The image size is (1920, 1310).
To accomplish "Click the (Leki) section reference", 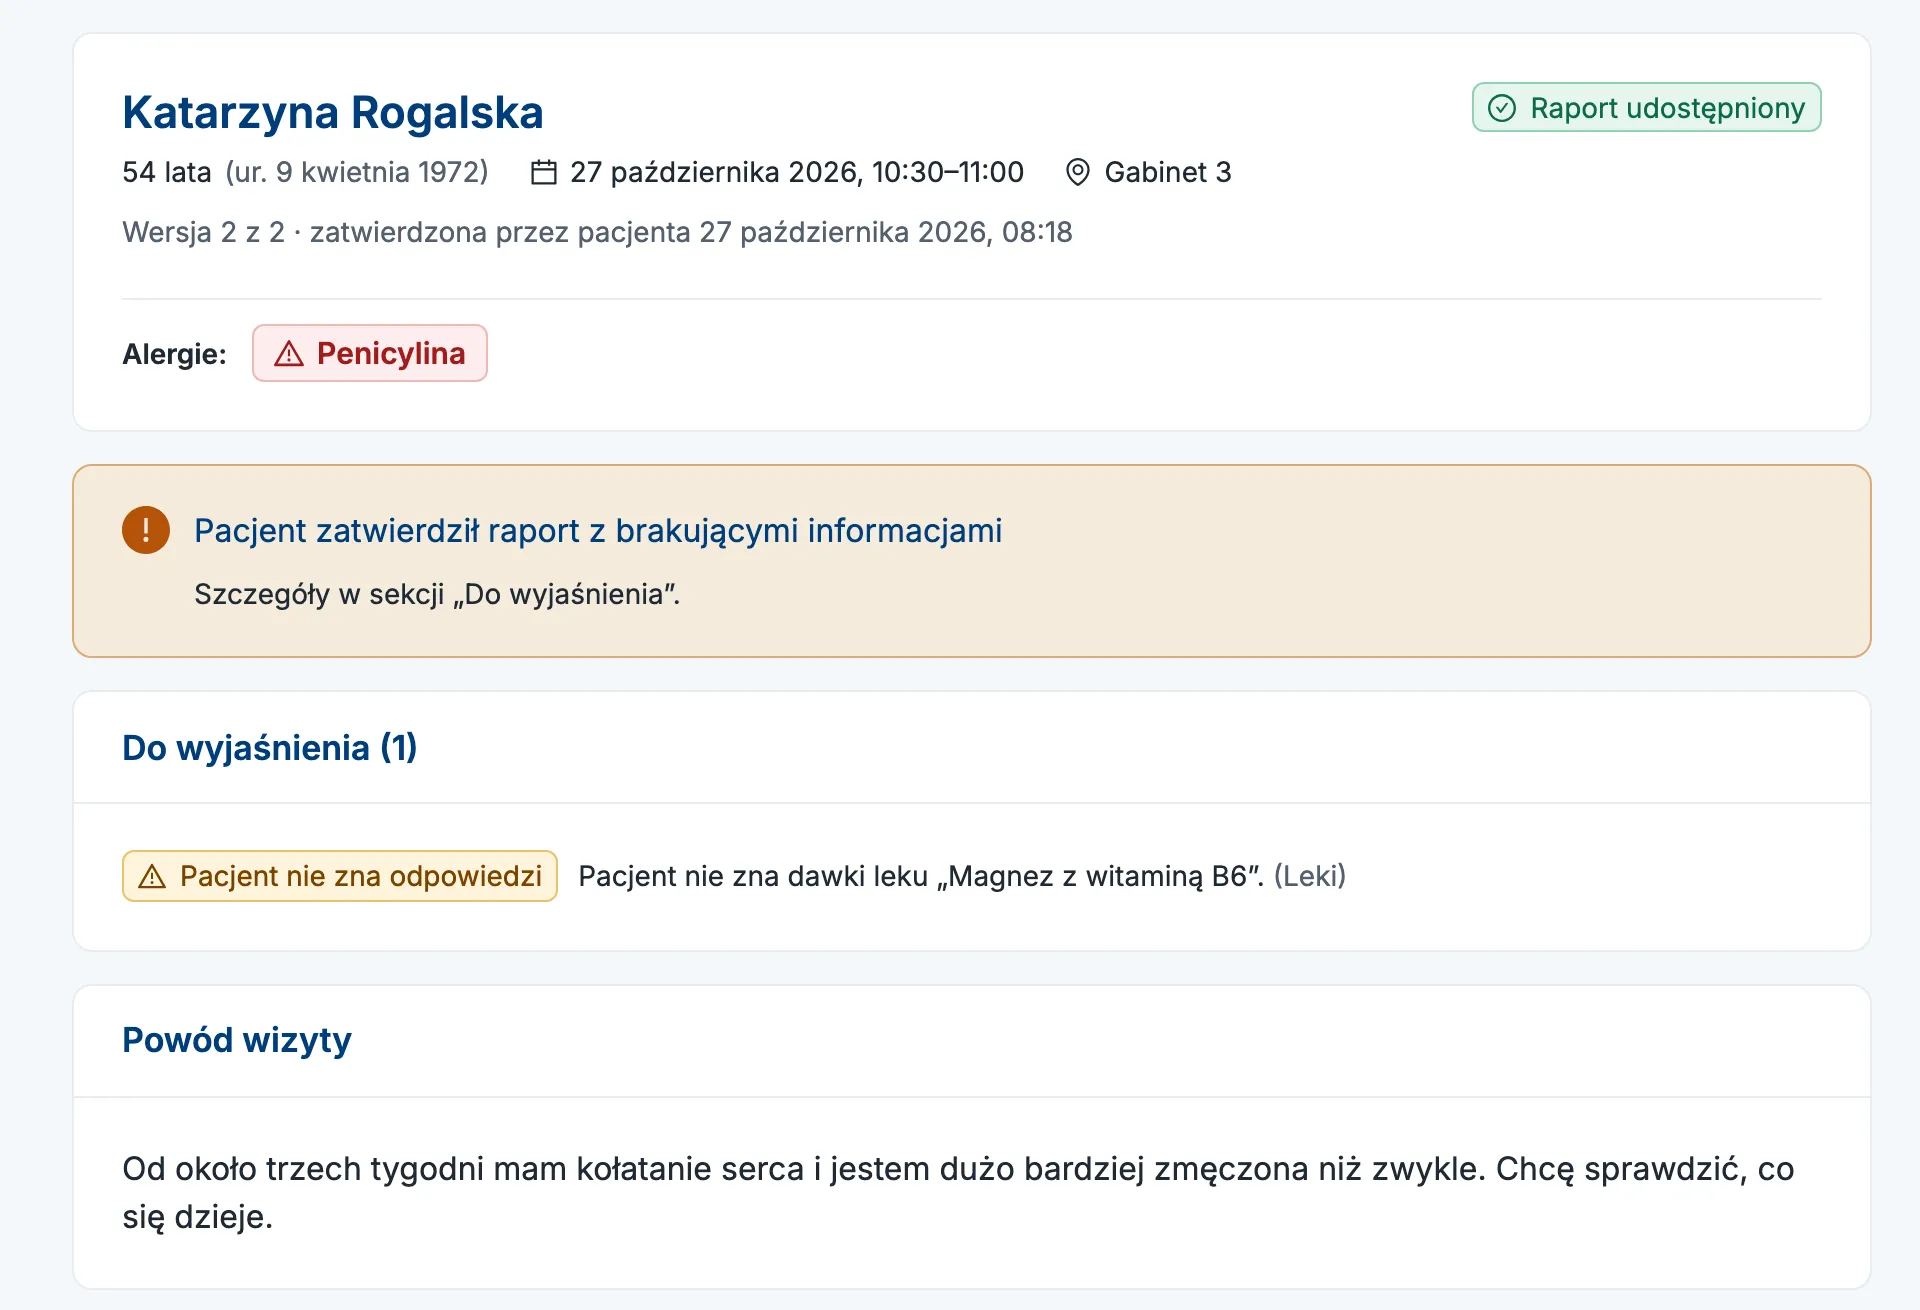I will 1310,876.
